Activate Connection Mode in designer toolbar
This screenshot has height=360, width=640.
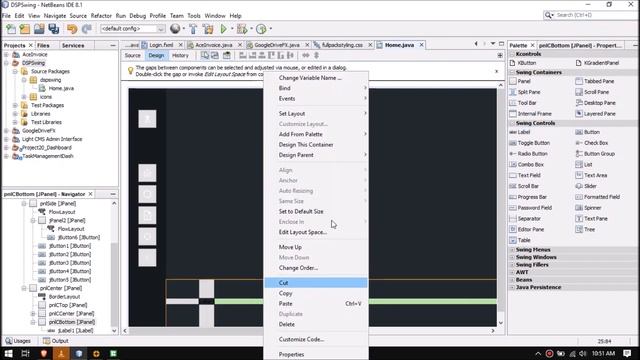[215, 55]
